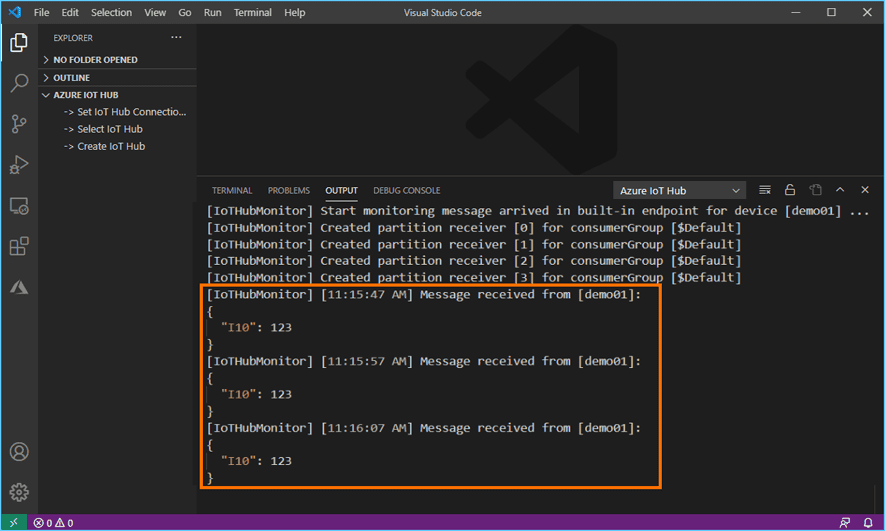Click the Create IoT Hub item
This screenshot has height=531, width=885.
tap(104, 146)
